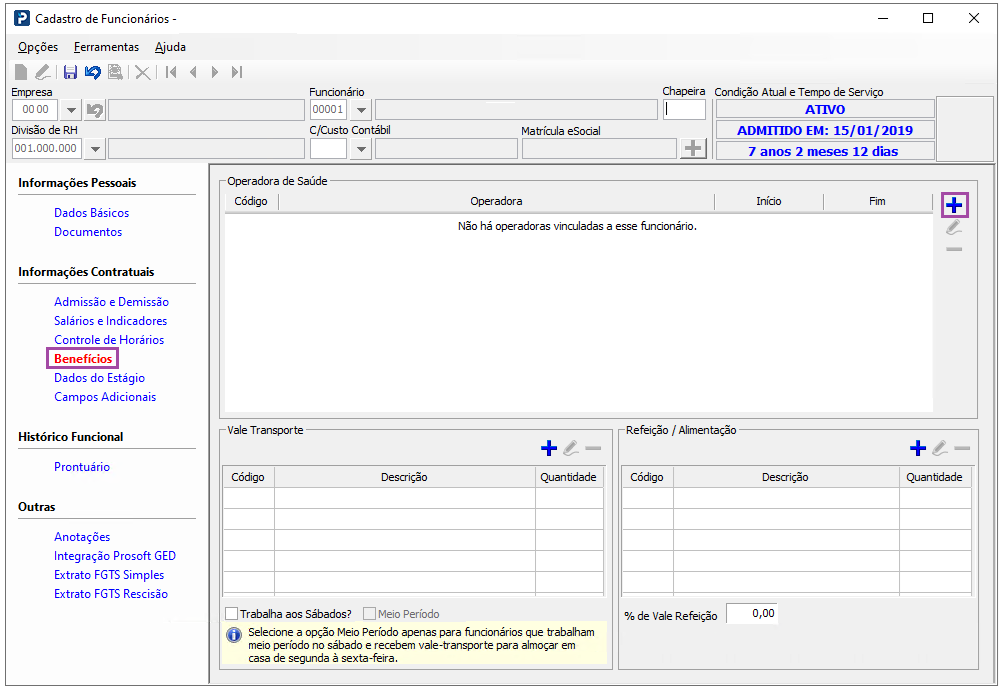Select Benefícios in the sidebar

click(x=83, y=359)
